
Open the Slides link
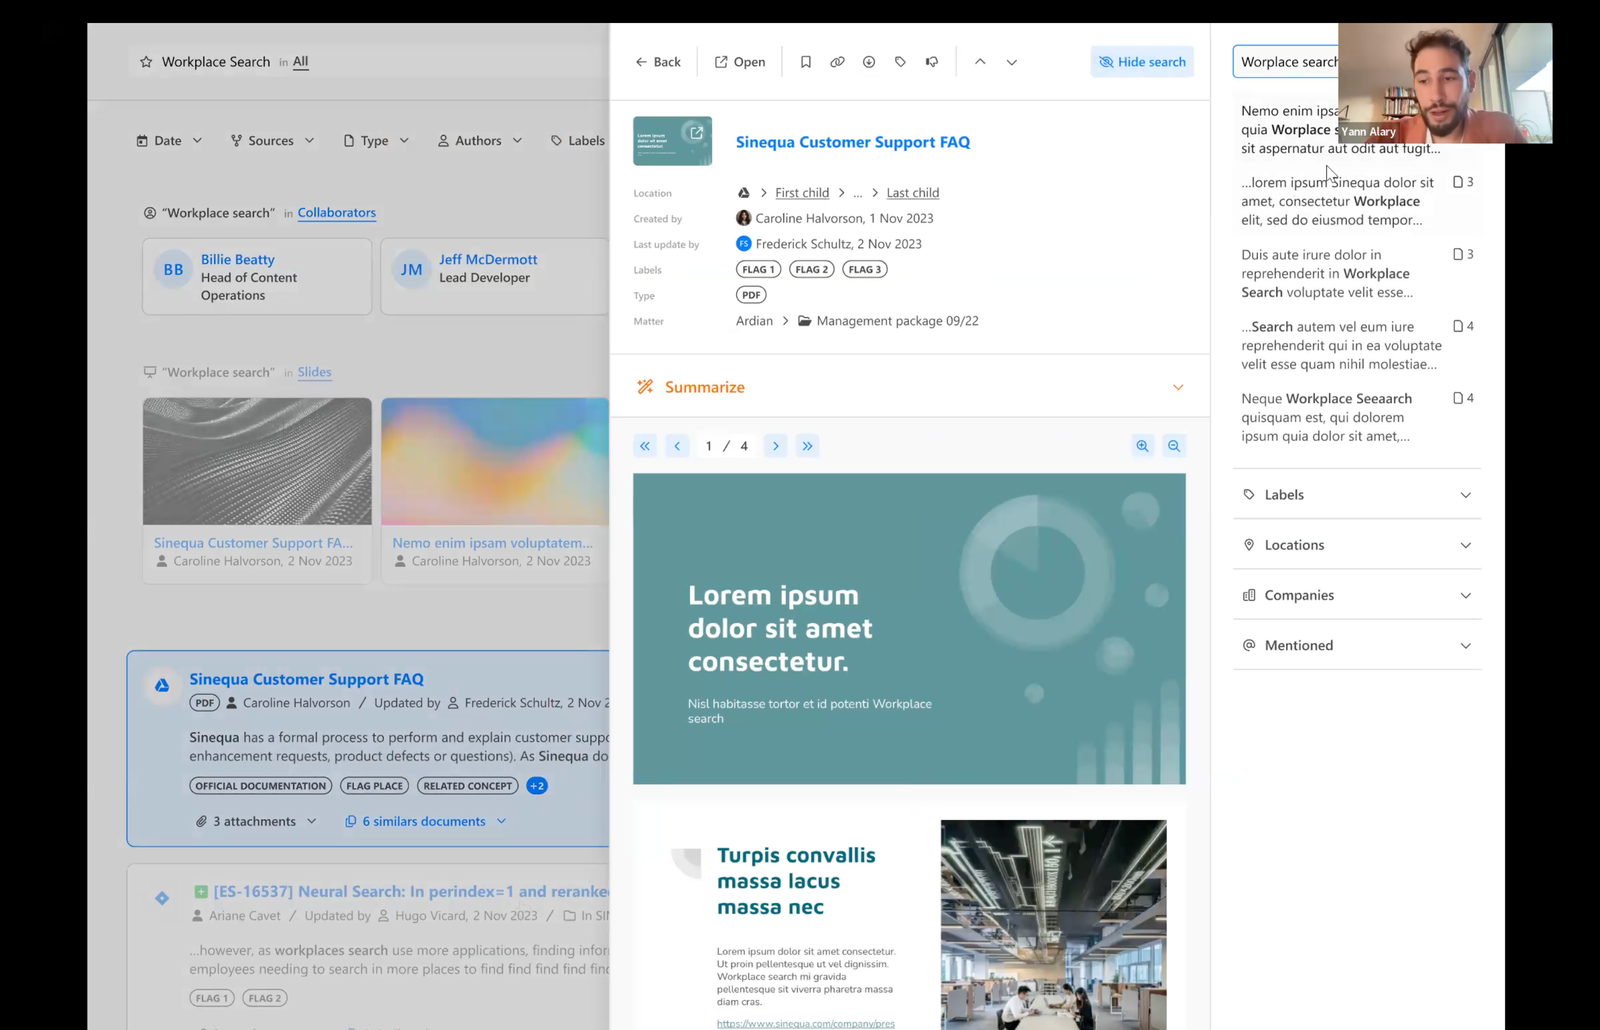(x=314, y=372)
